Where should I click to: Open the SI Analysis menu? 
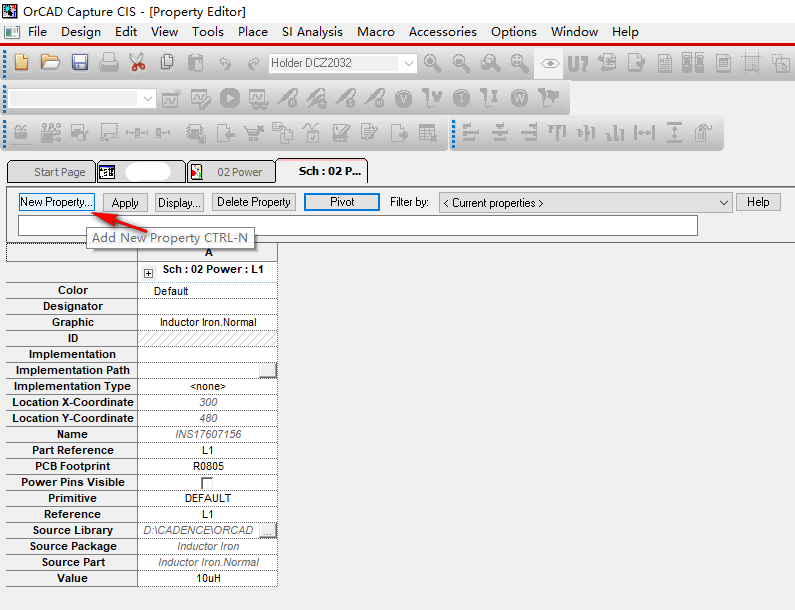(312, 32)
